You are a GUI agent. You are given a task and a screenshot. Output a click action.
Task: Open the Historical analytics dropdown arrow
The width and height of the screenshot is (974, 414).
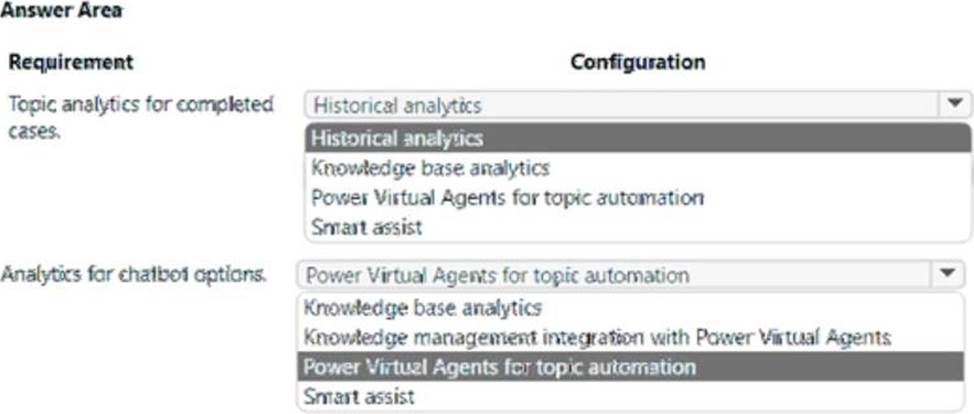click(x=955, y=104)
